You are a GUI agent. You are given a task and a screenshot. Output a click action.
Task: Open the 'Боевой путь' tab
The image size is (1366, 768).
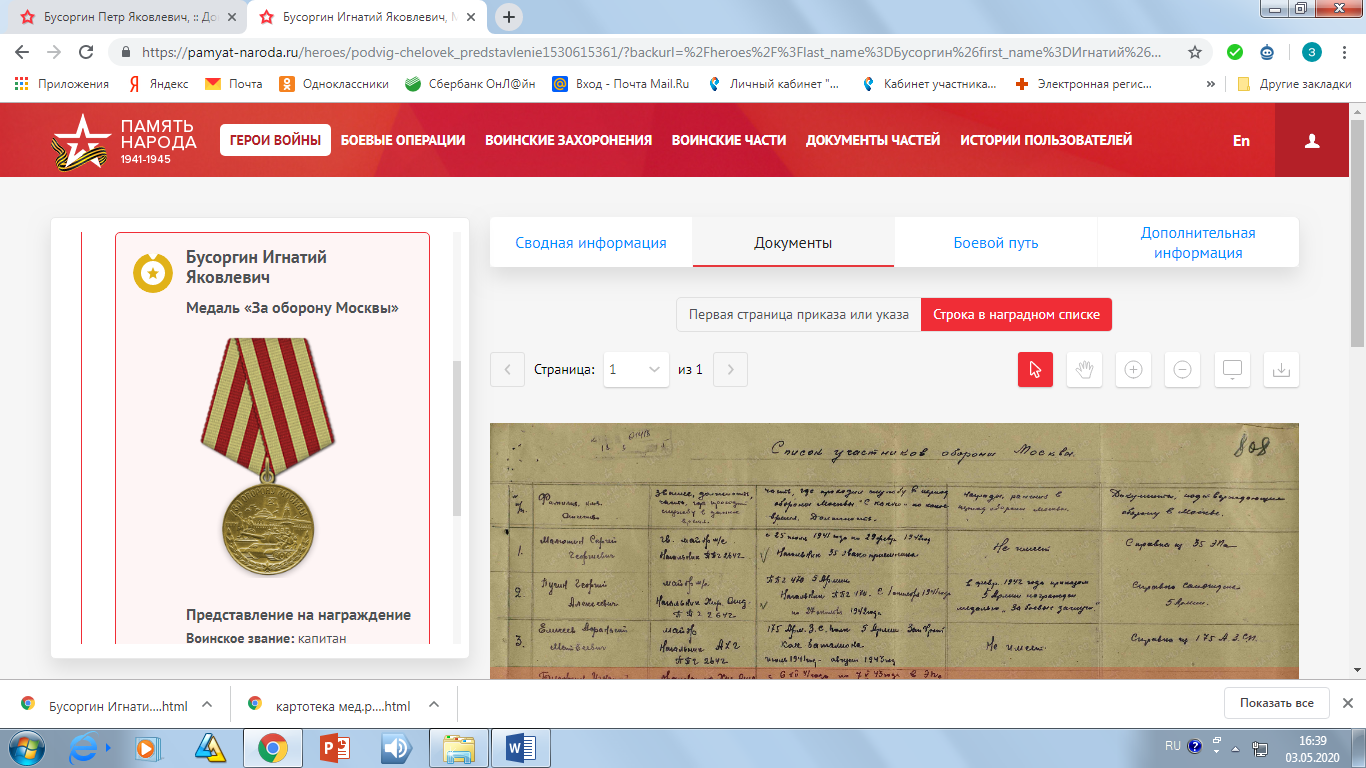tap(995, 243)
